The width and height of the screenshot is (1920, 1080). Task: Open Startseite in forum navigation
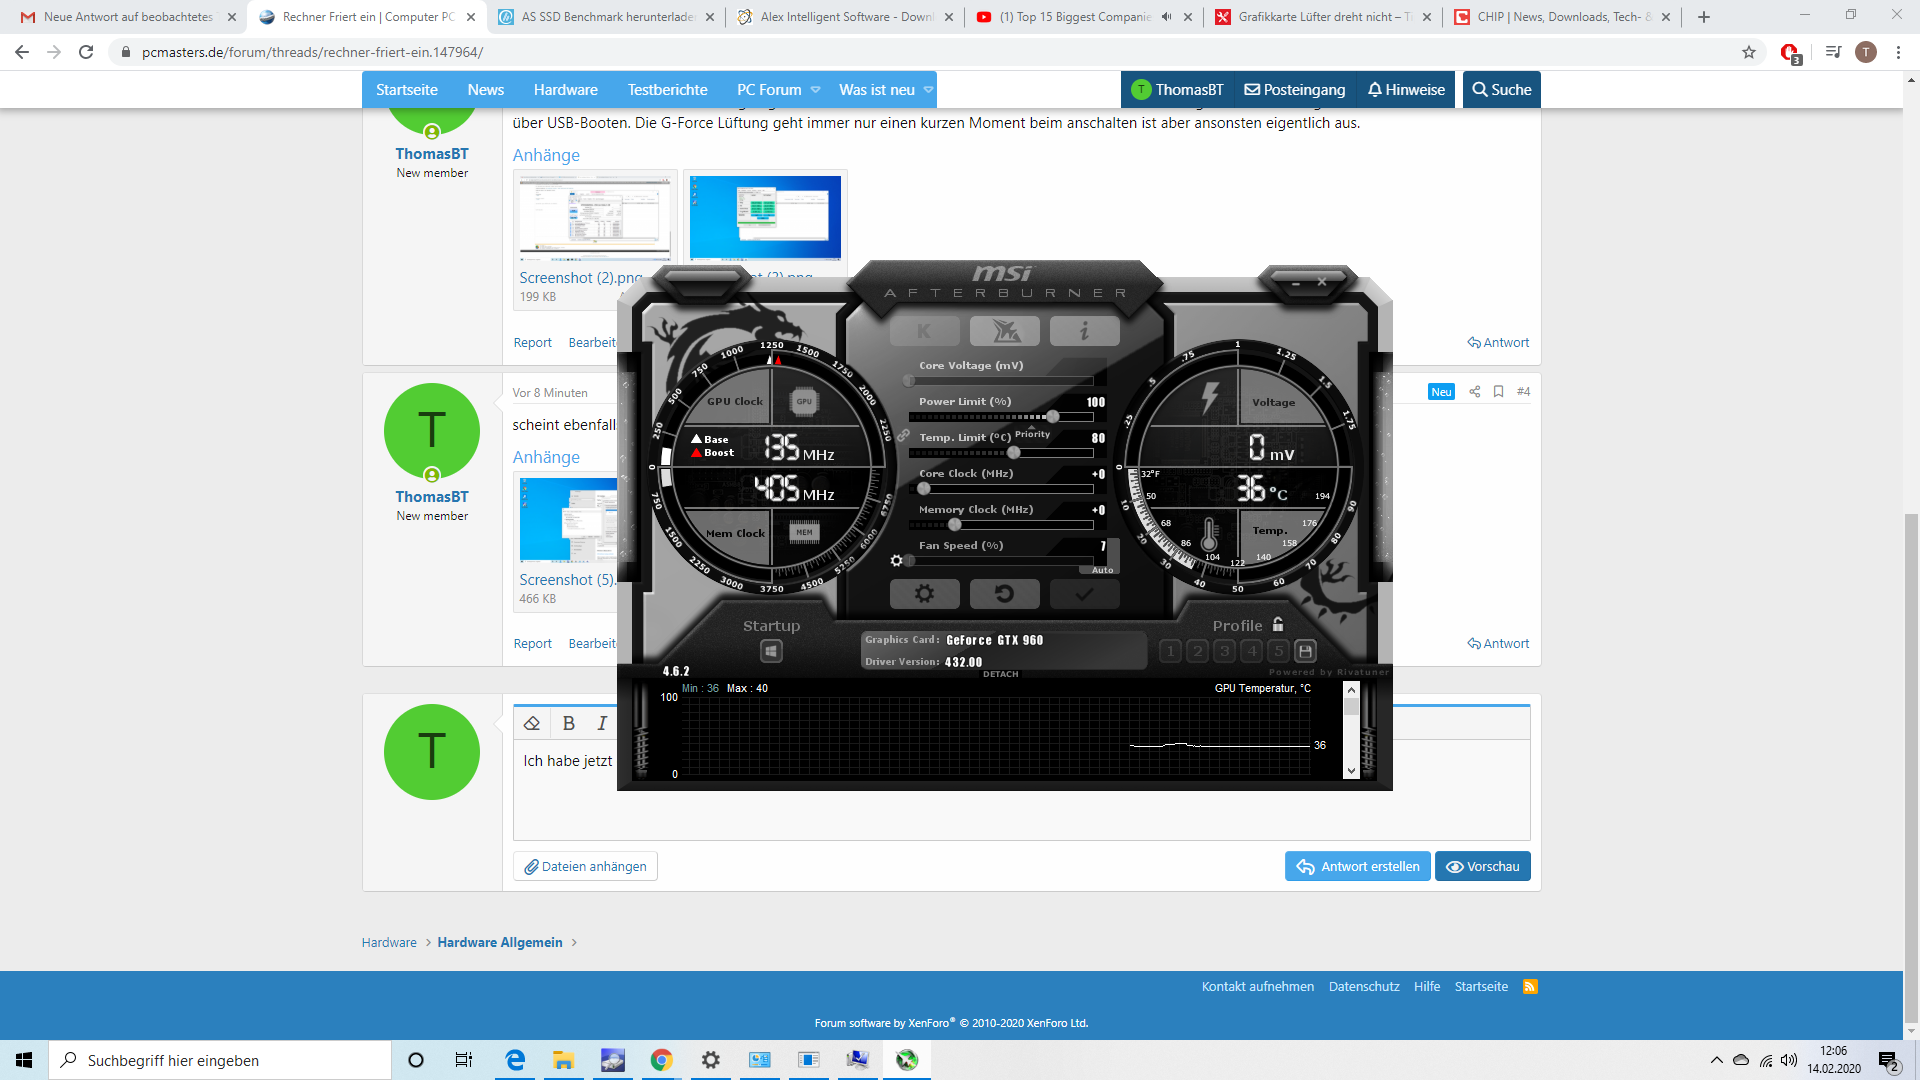(406, 90)
